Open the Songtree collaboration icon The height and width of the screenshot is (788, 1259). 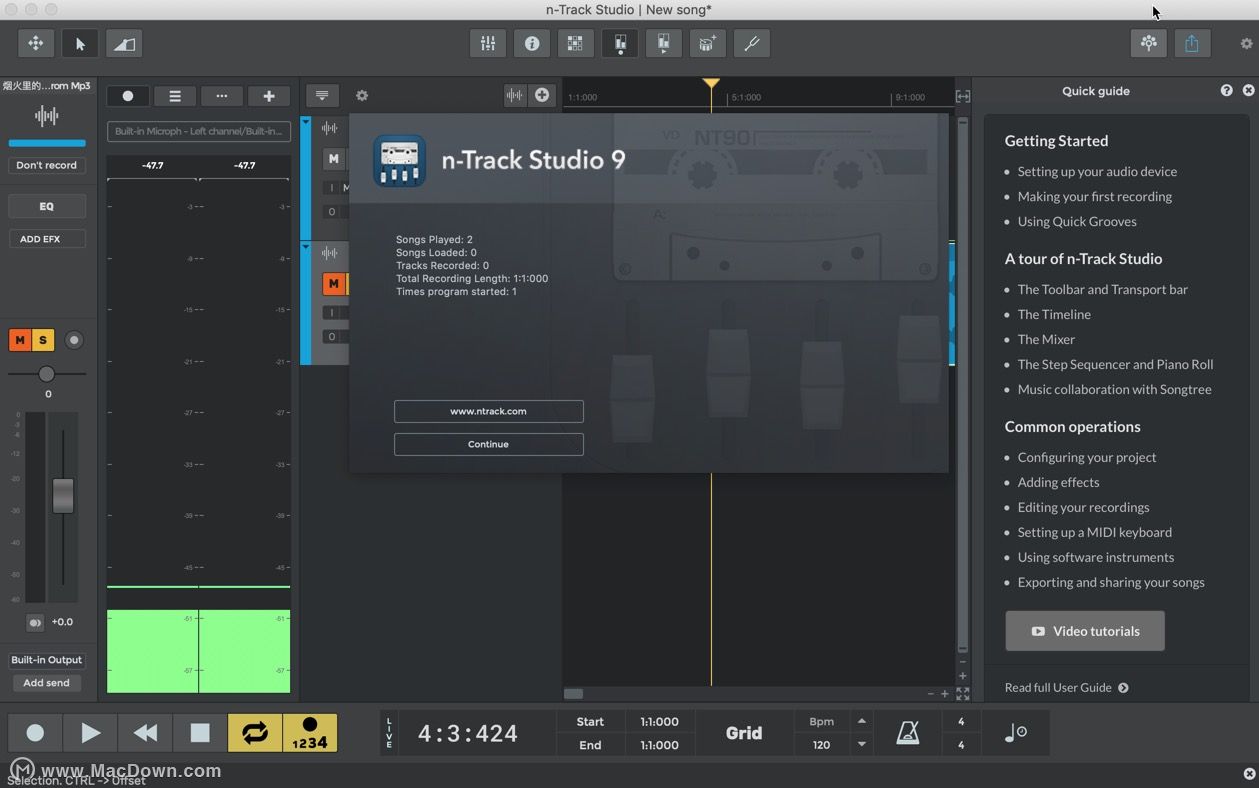(1148, 43)
